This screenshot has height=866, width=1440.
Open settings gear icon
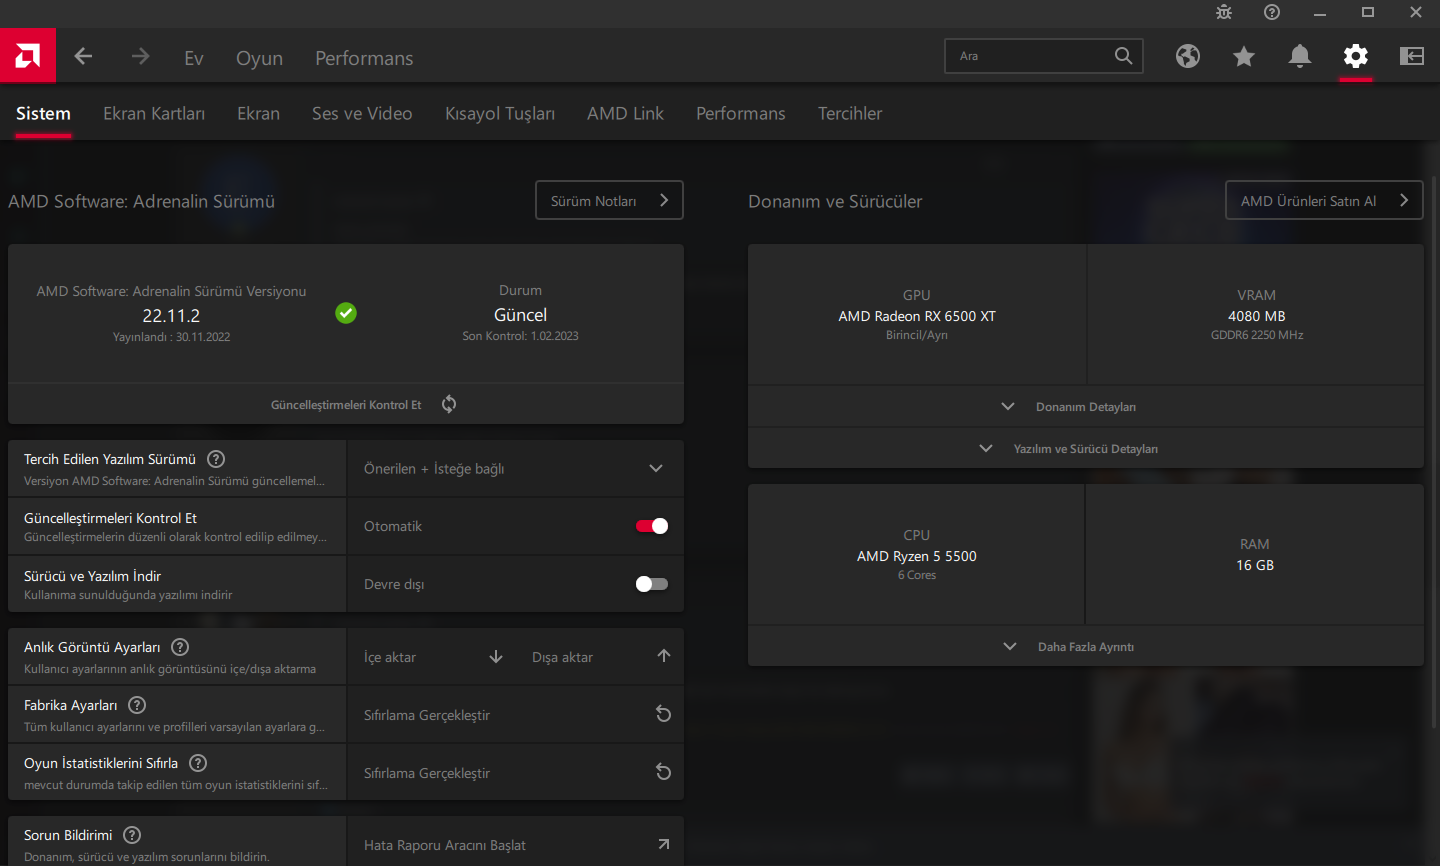click(x=1356, y=56)
